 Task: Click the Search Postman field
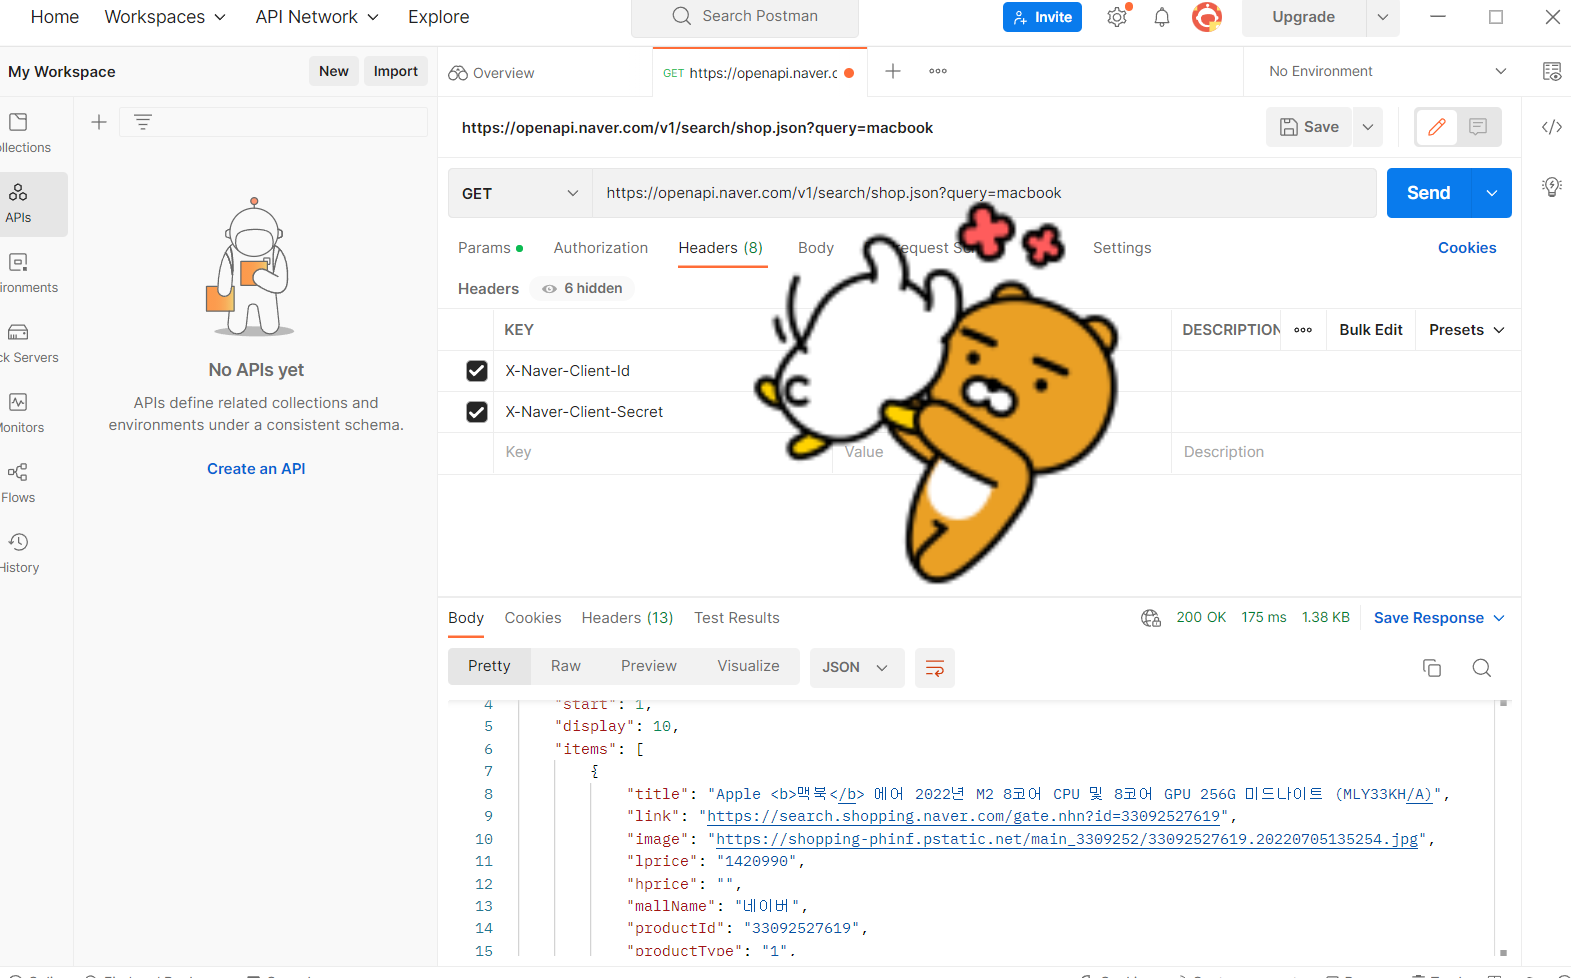745,17
